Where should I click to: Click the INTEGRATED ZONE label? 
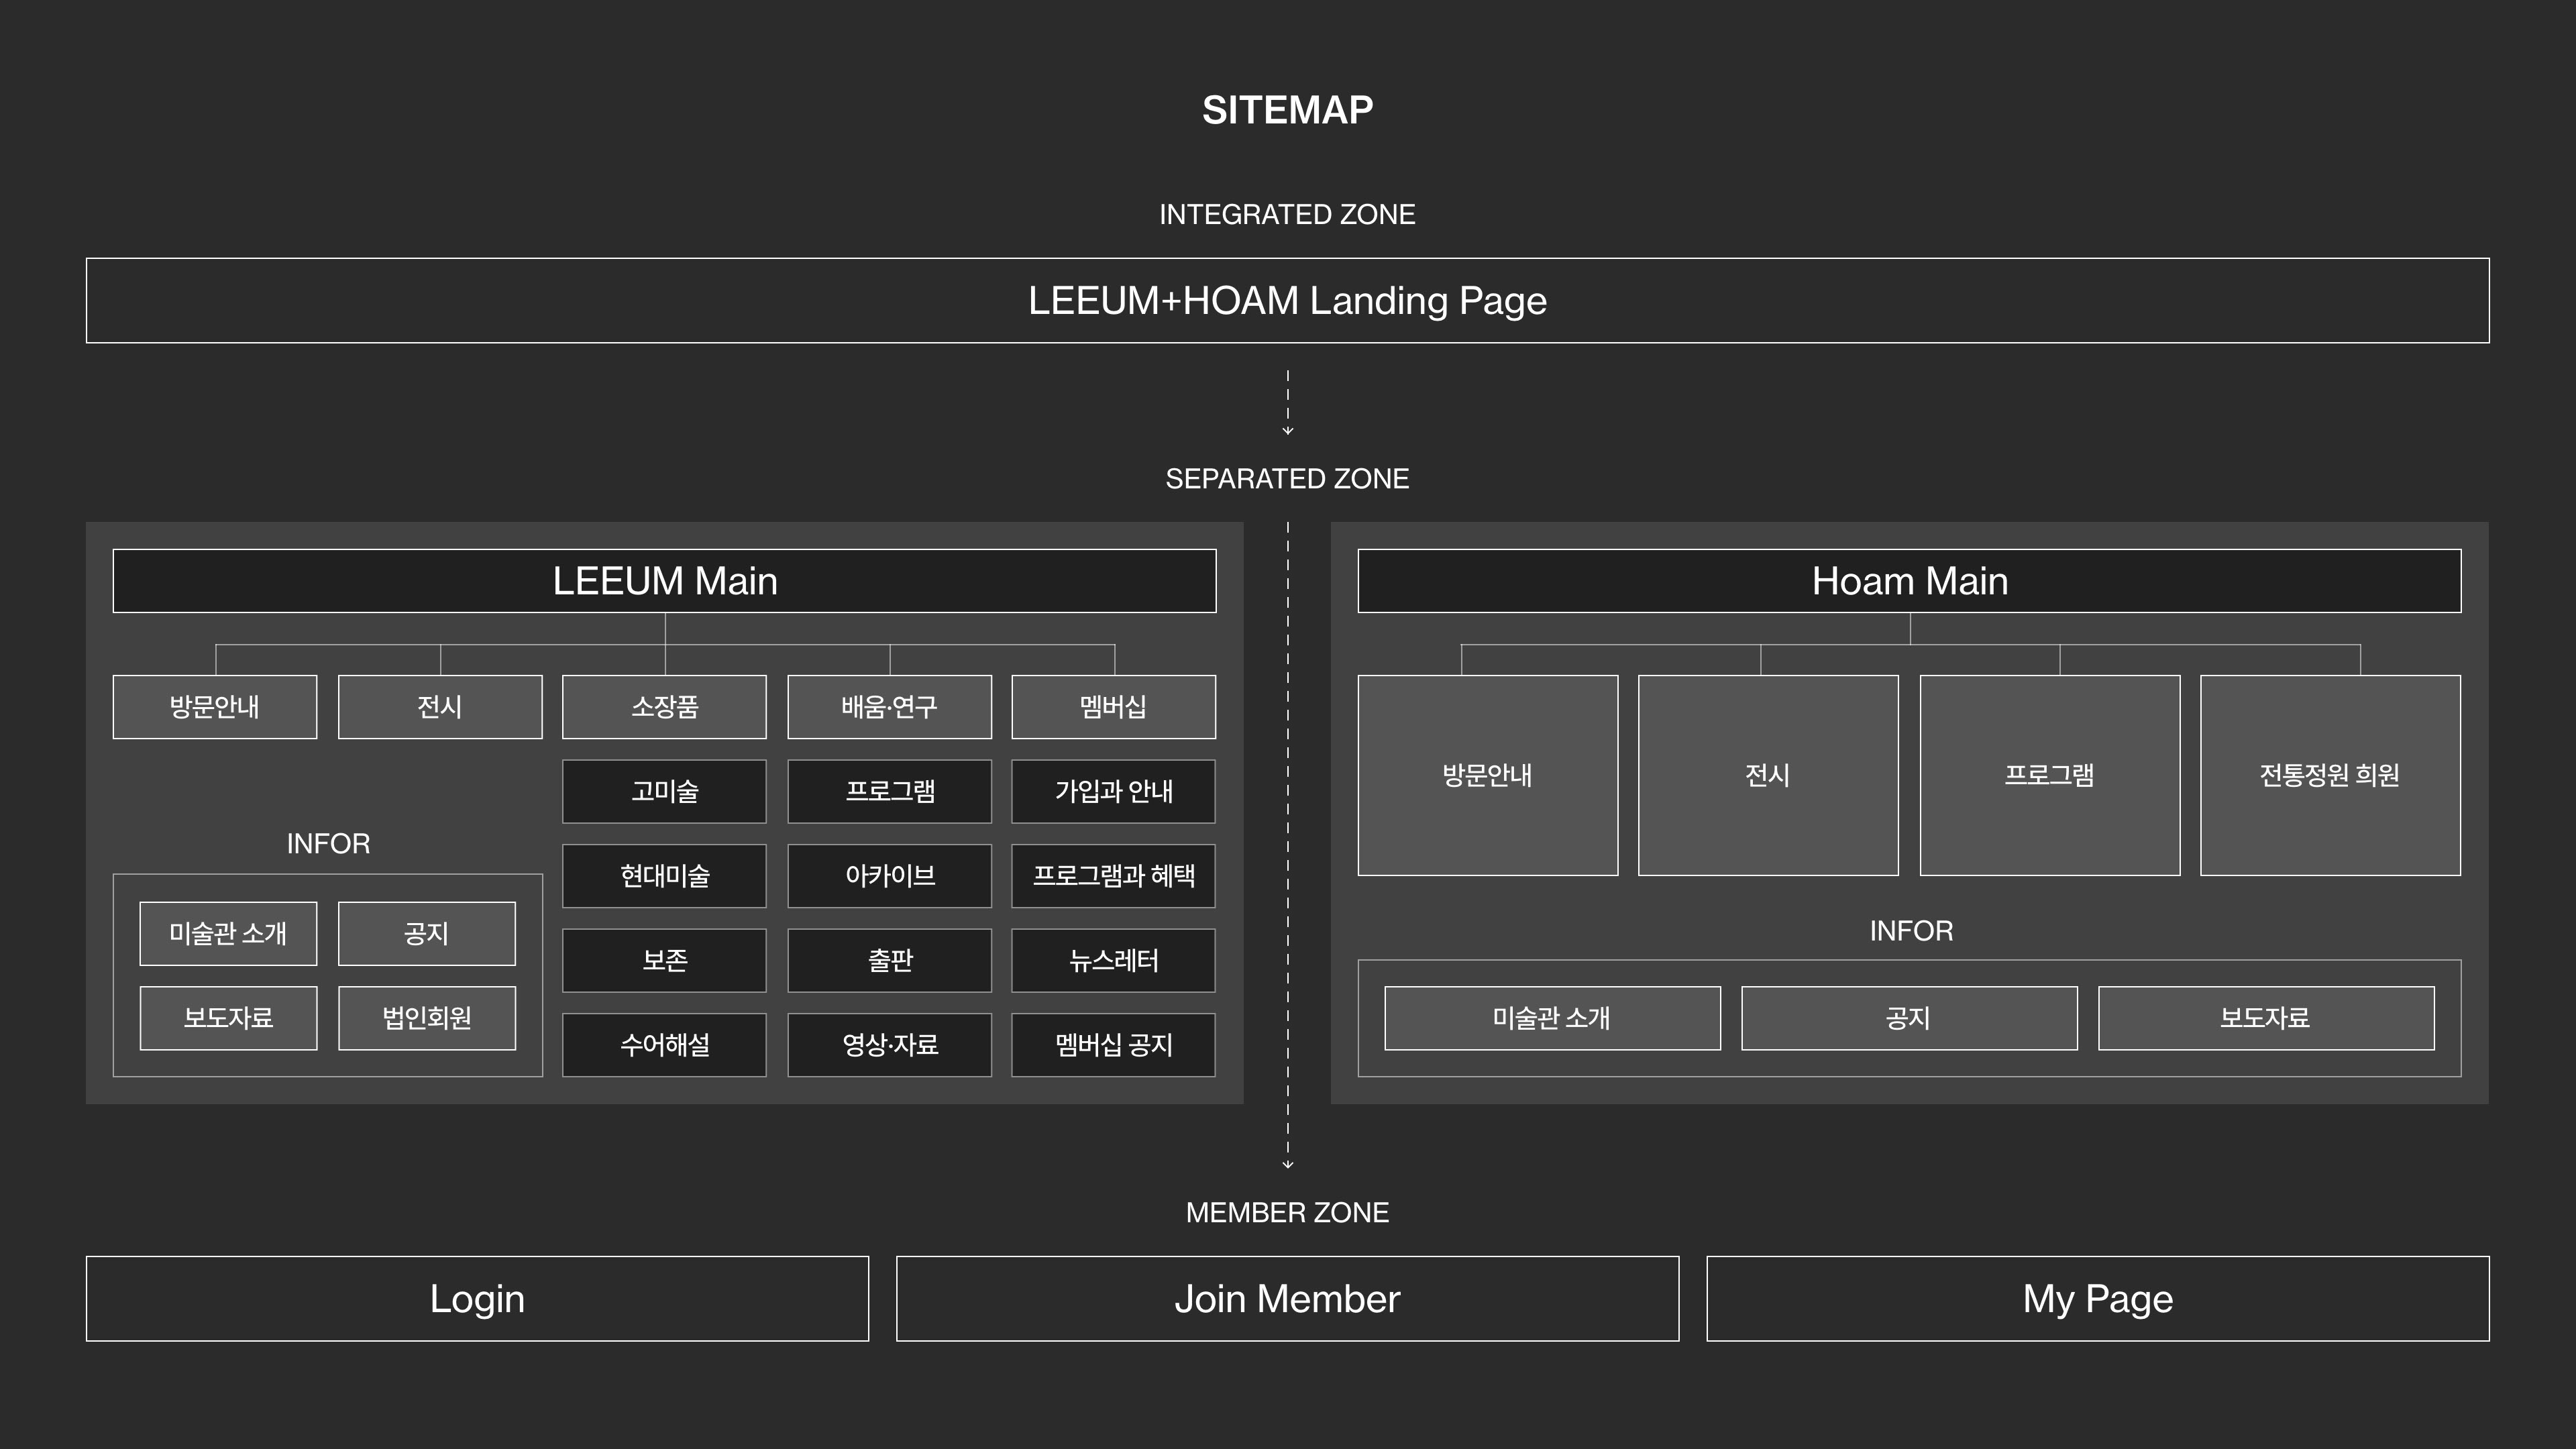click(x=1287, y=214)
